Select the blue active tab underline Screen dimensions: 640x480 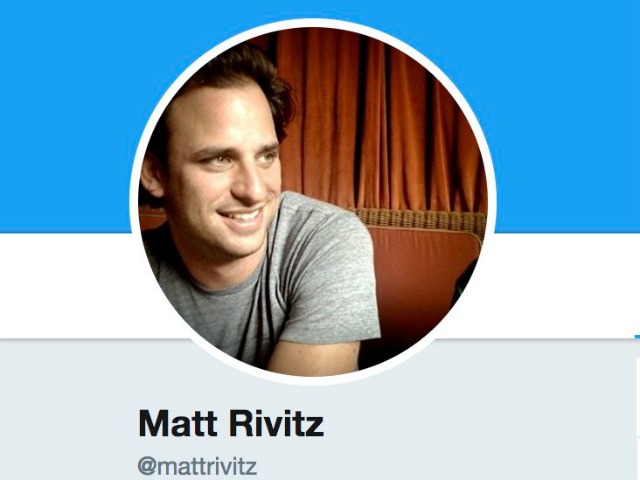tap(637, 336)
